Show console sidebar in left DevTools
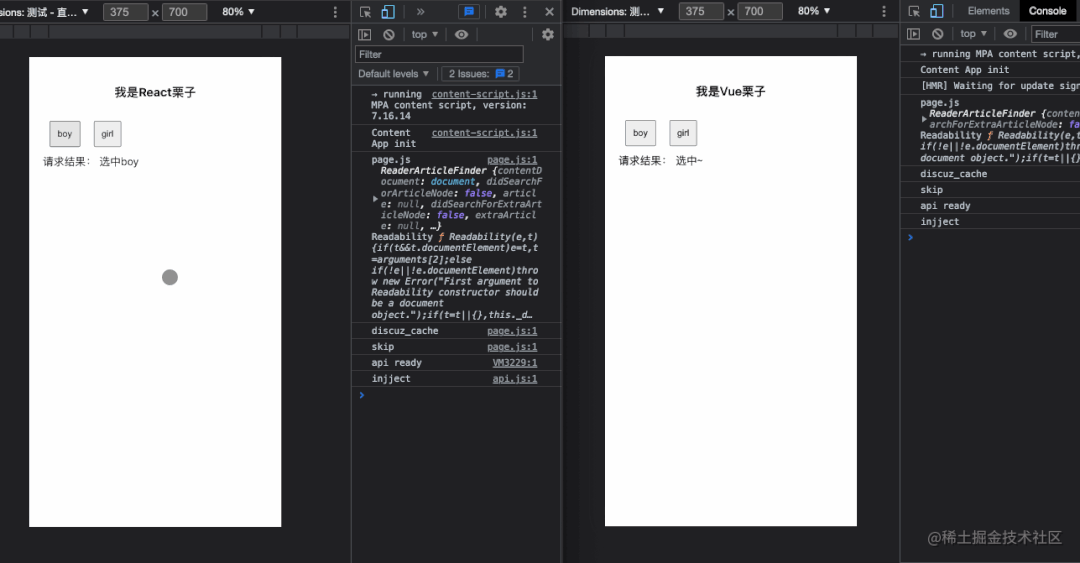1080x563 pixels. (x=364, y=34)
